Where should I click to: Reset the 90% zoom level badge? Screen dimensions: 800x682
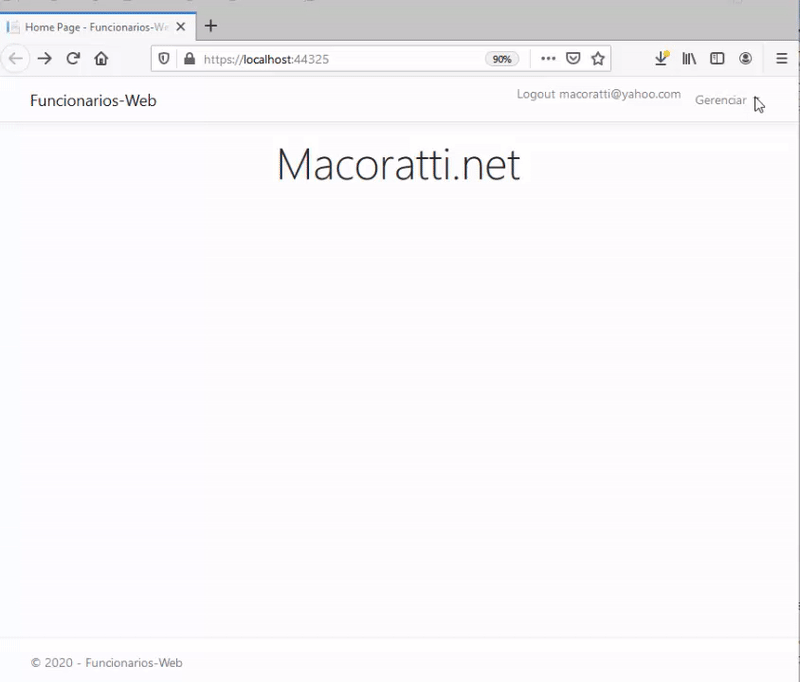pos(502,59)
